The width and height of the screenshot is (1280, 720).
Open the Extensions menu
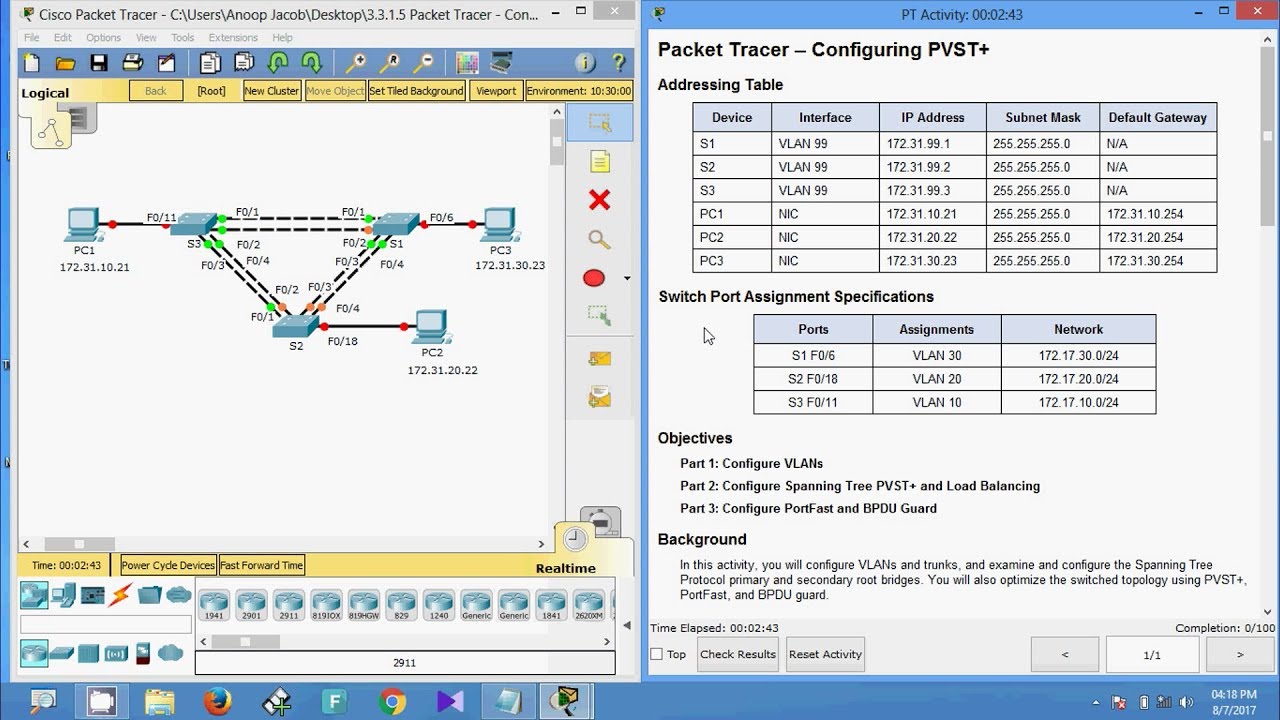233,38
